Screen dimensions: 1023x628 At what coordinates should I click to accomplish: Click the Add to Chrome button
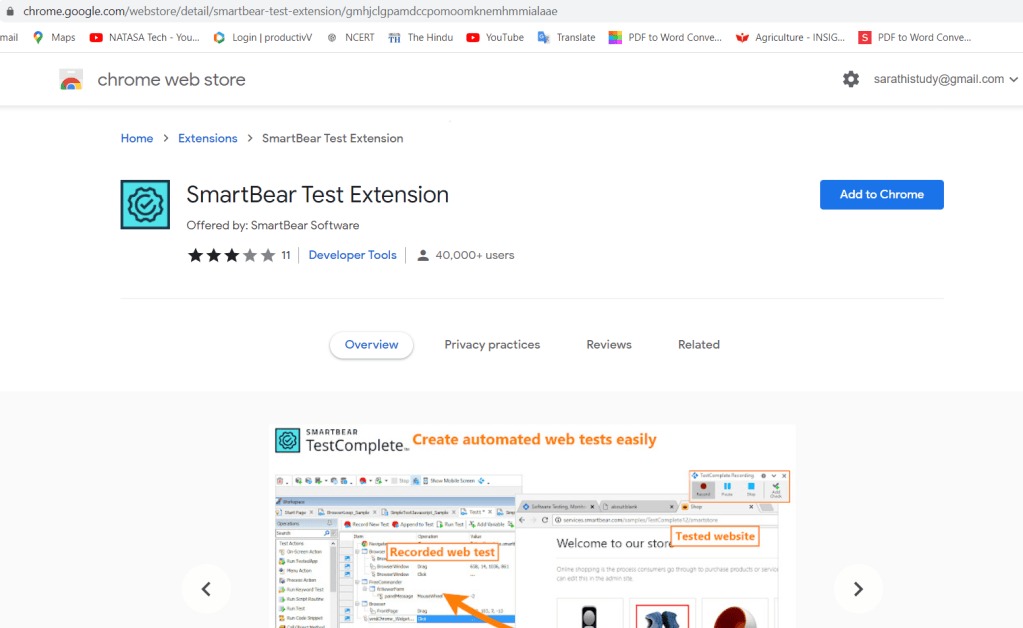[881, 194]
